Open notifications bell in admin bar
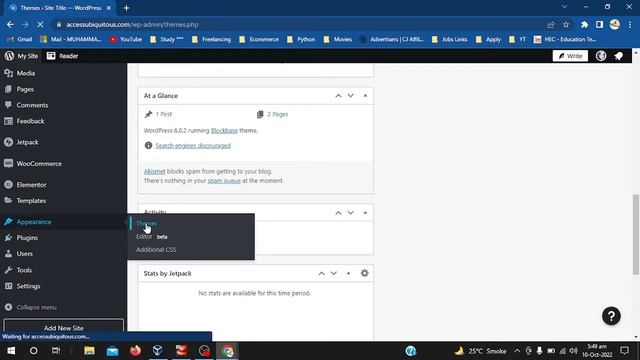The height and width of the screenshot is (360, 640). click(x=619, y=56)
